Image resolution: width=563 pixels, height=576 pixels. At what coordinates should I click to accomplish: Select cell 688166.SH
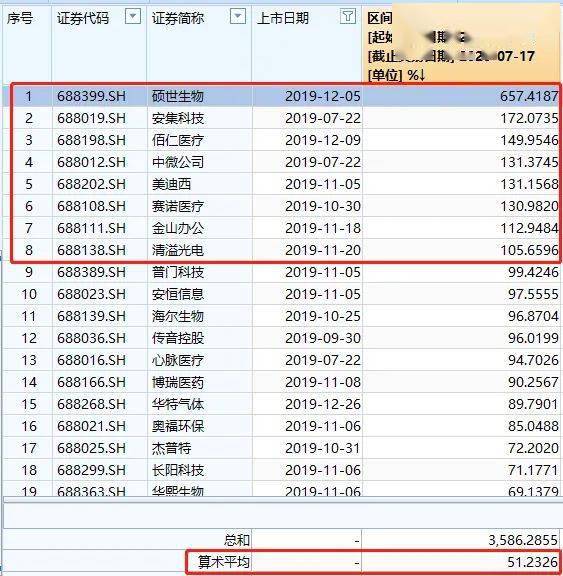pos(91,382)
